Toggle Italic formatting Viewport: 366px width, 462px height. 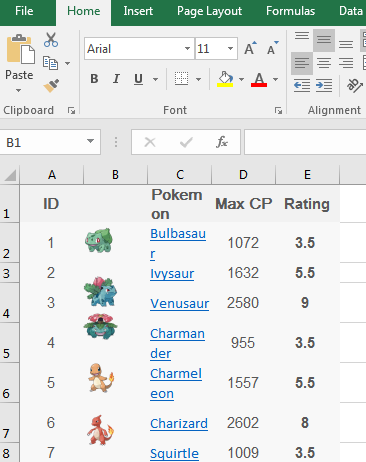click(116, 79)
